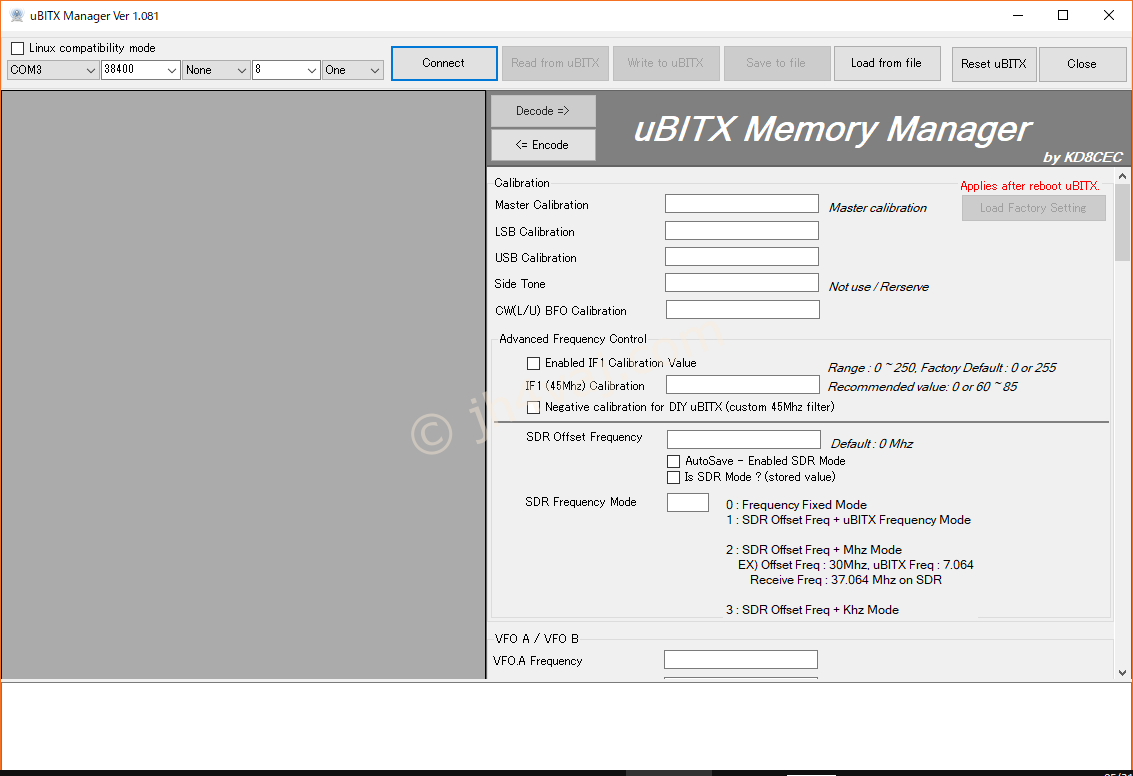The image size is (1133, 776).
Task: Check Negative calibration for DIY uBITX
Action: (x=533, y=408)
